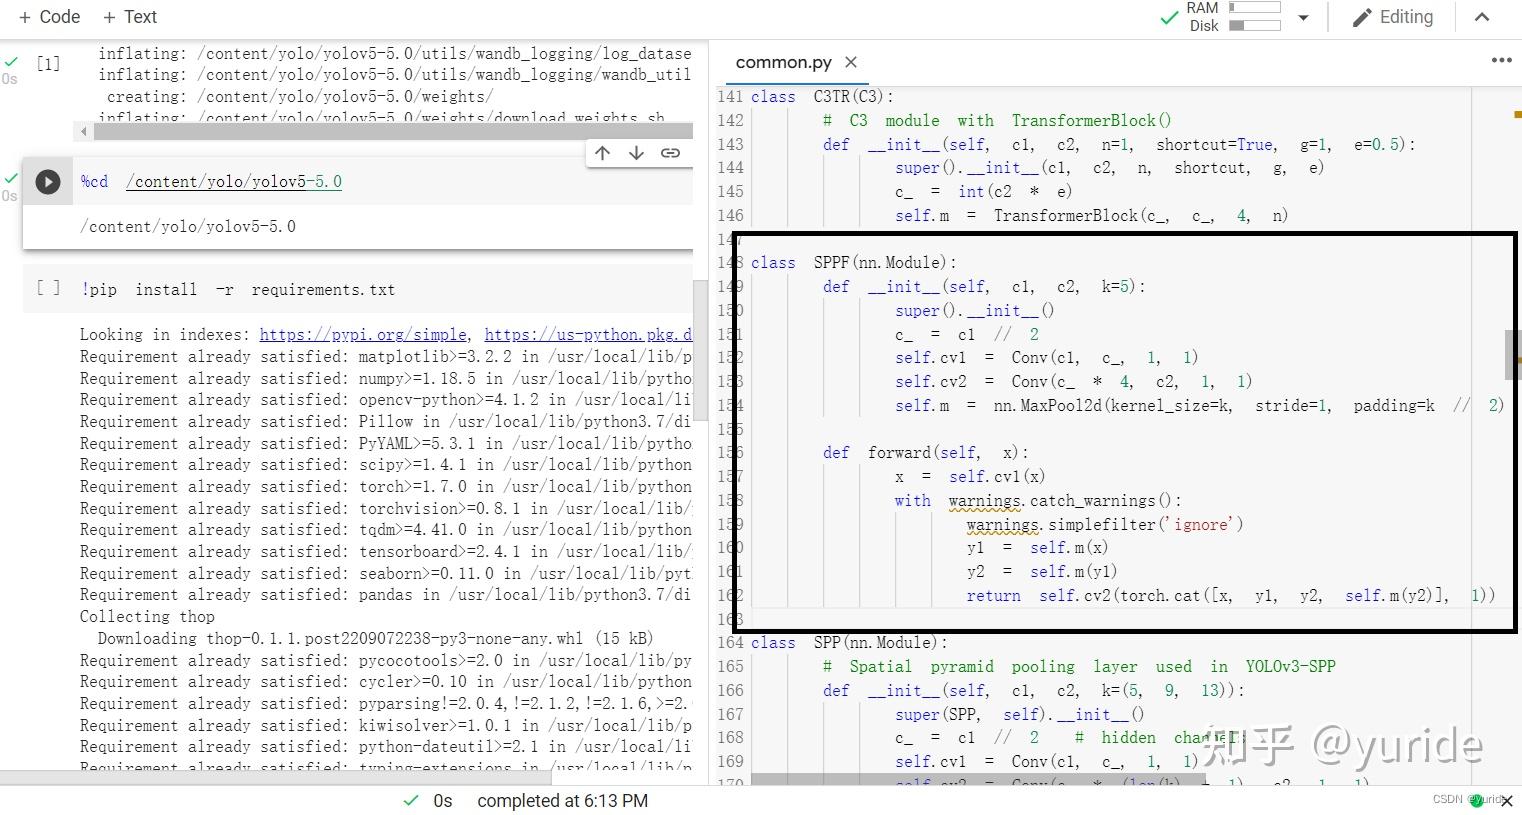
Task: Open editor more options menu
Action: tap(1501, 60)
